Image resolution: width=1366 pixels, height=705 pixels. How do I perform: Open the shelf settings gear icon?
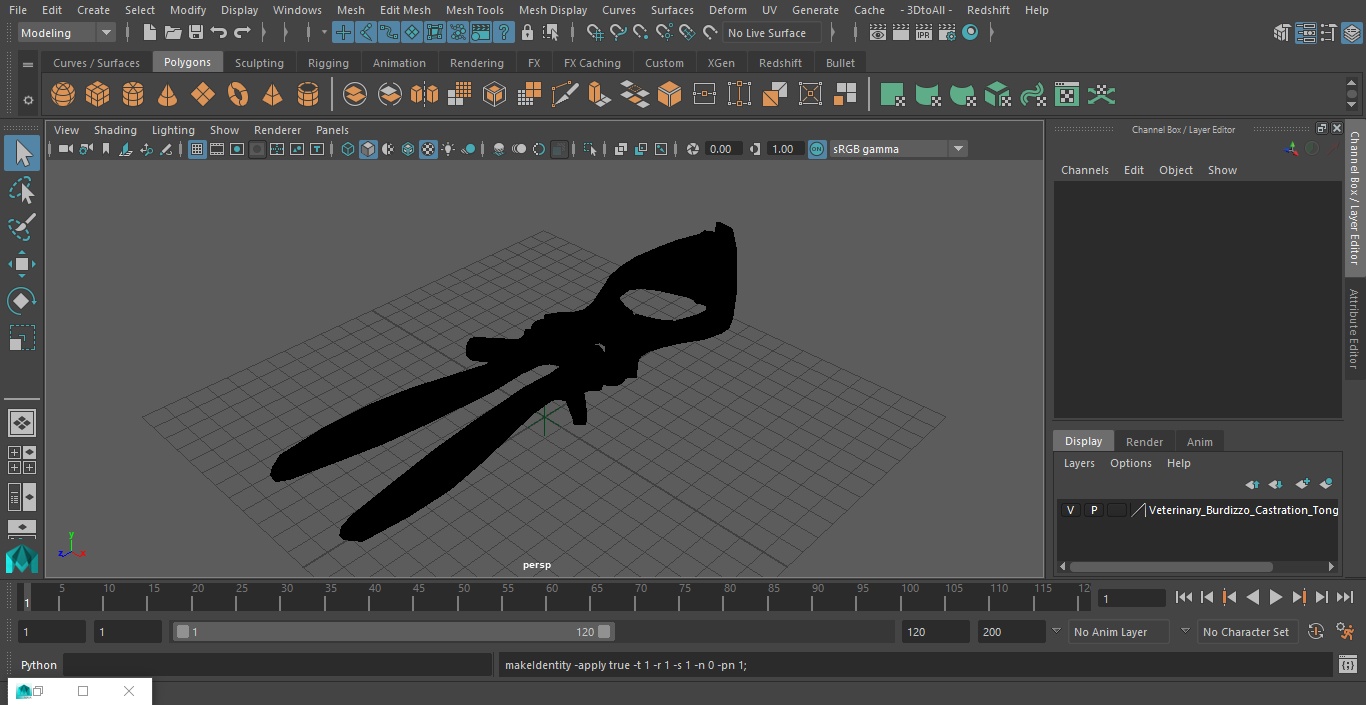(x=28, y=100)
